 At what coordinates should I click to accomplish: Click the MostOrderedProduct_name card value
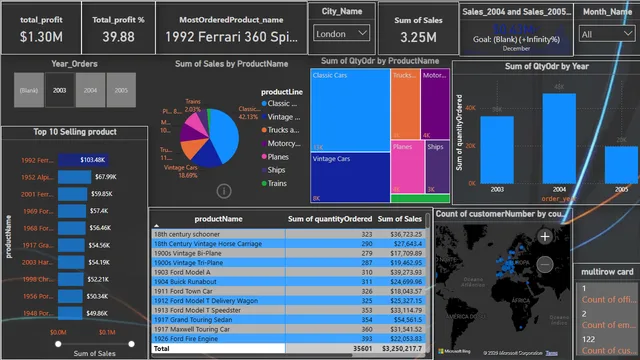231,37
